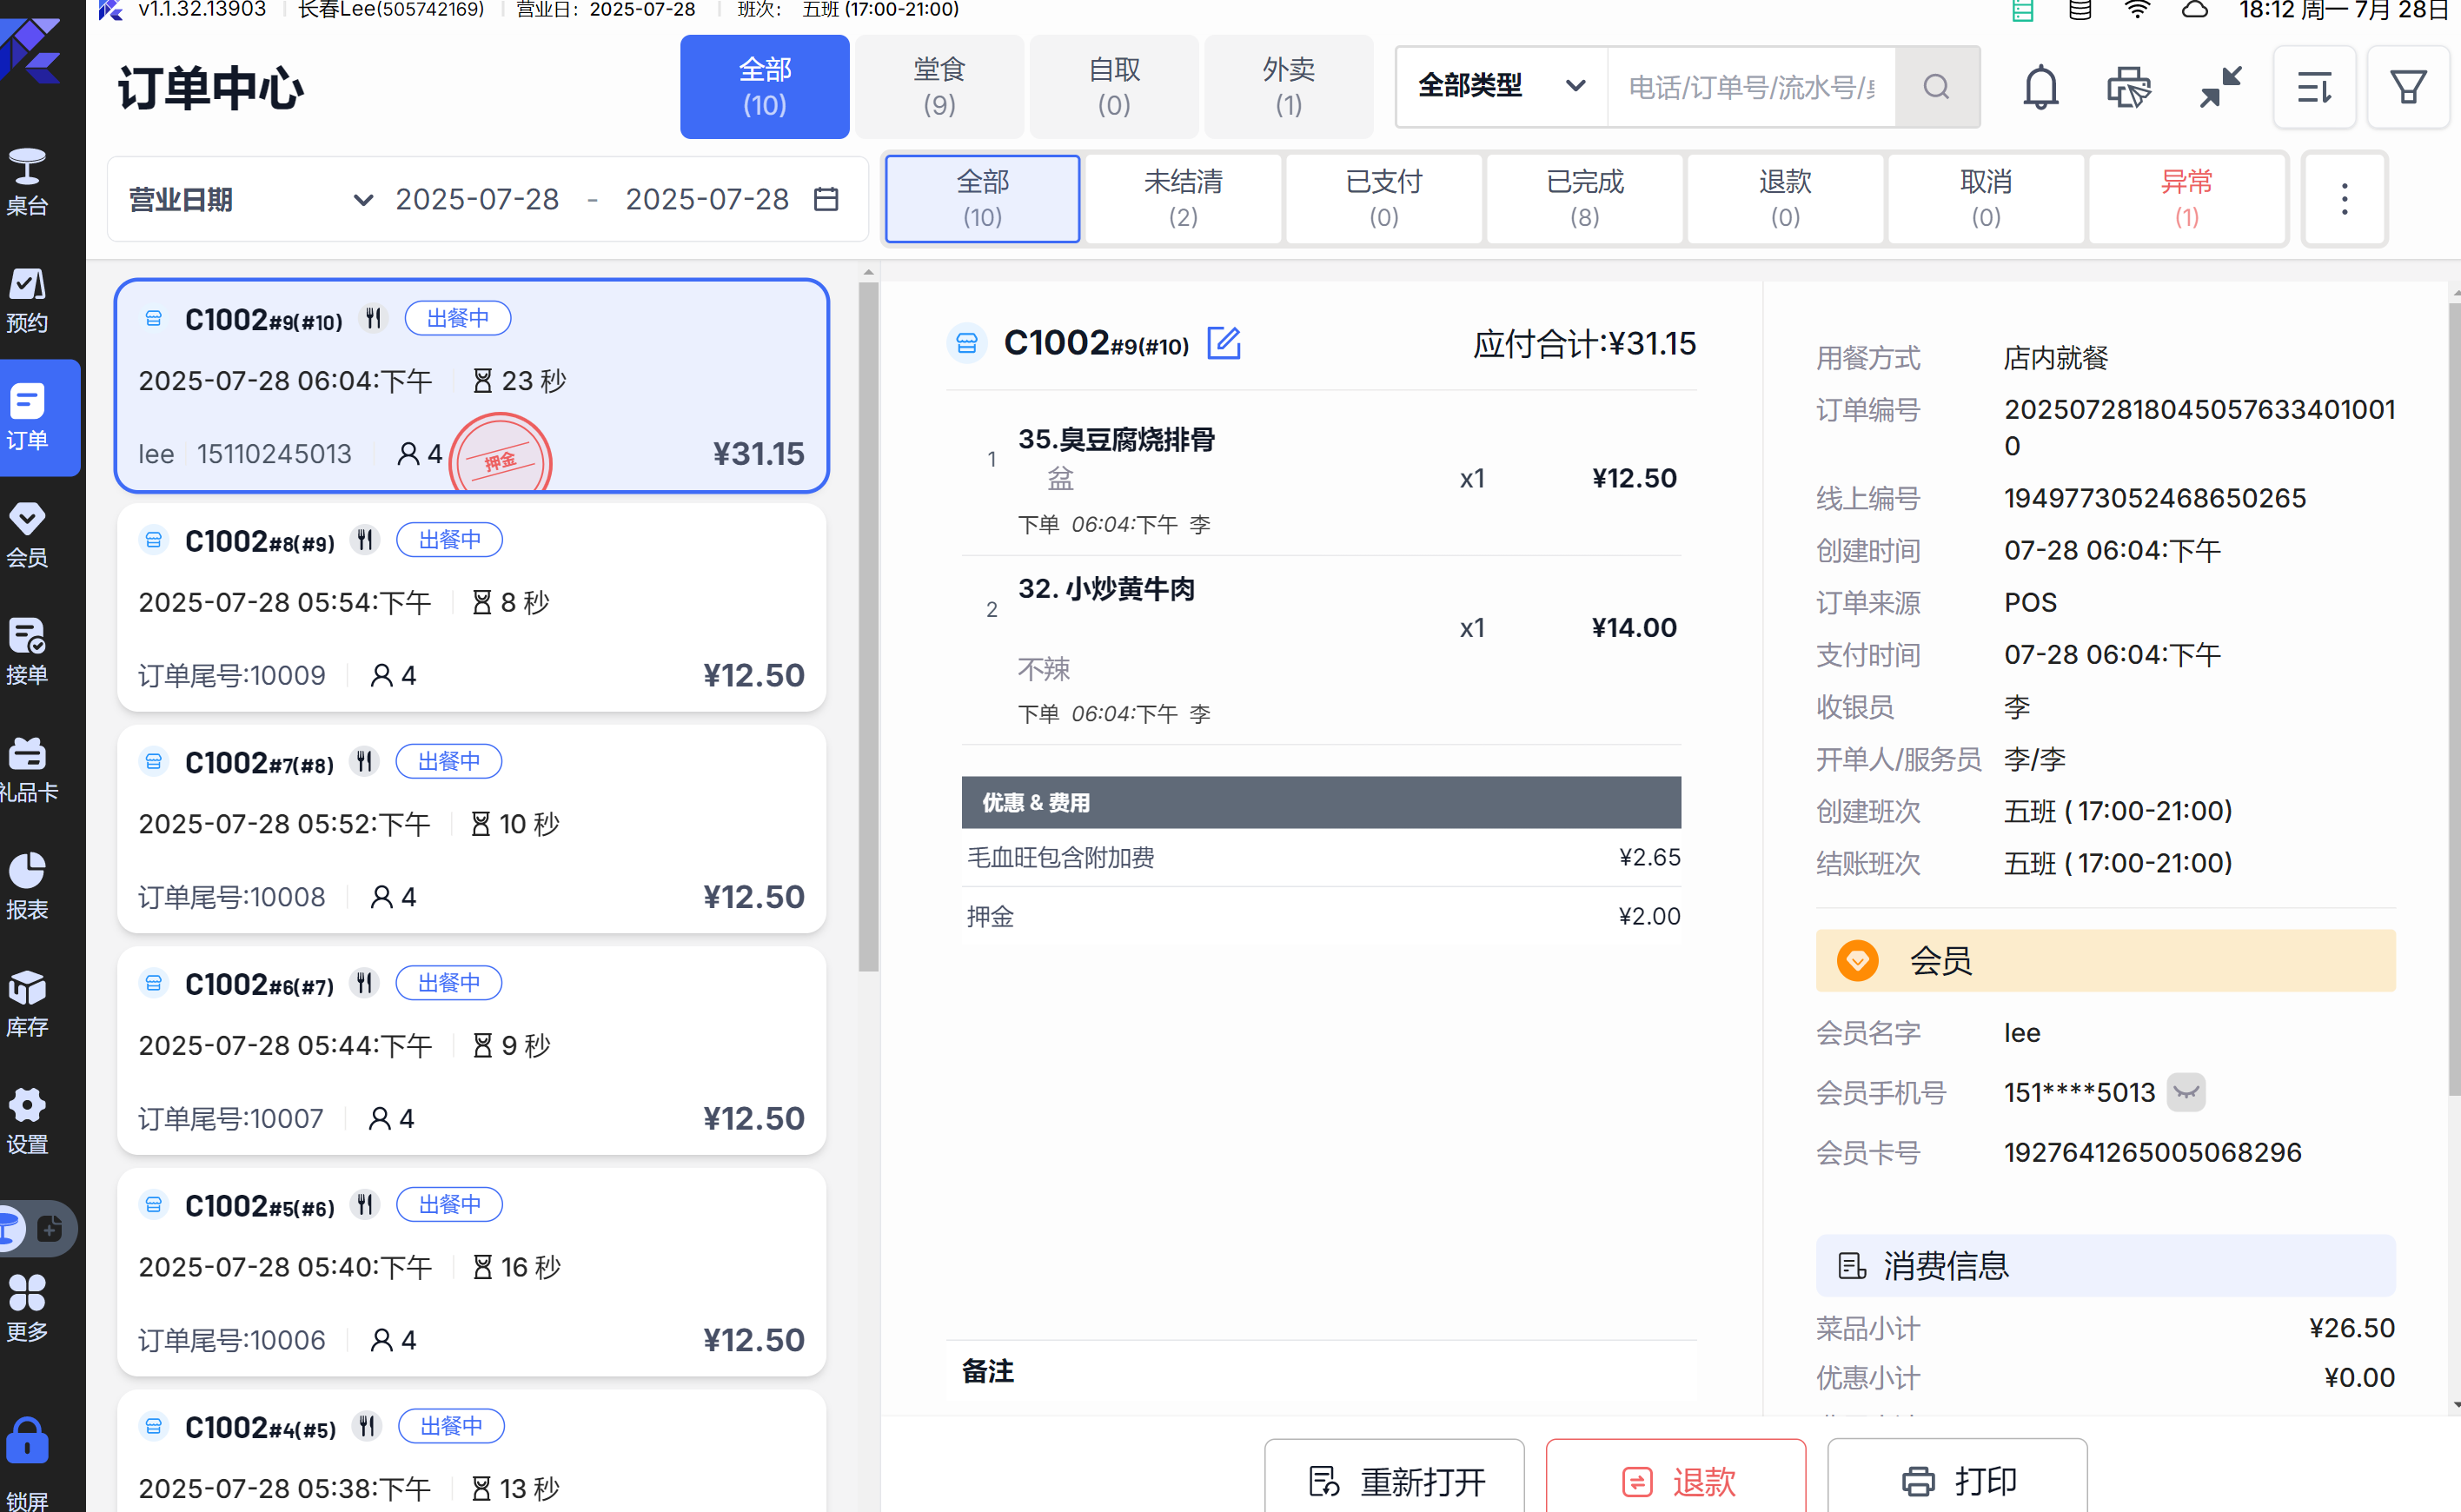
Task: Select the 已完成 (8) status tab
Action: tap(1585, 199)
